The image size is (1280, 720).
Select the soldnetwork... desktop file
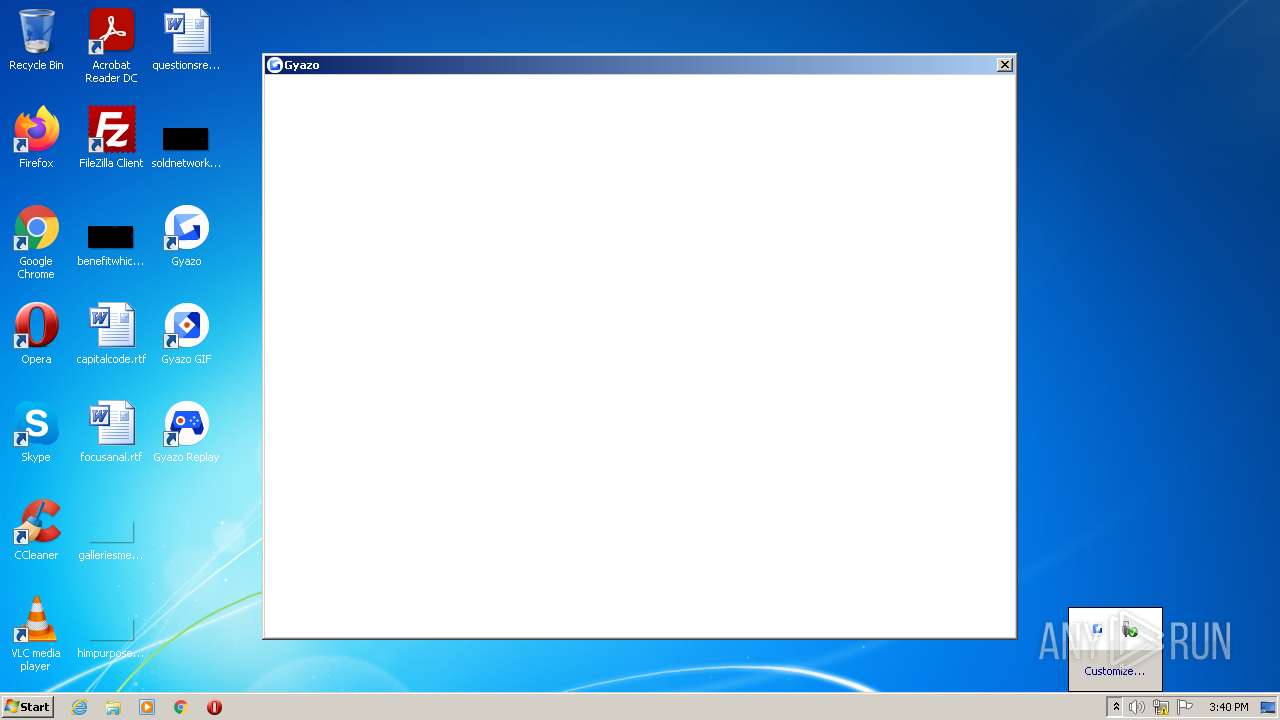pos(186,148)
